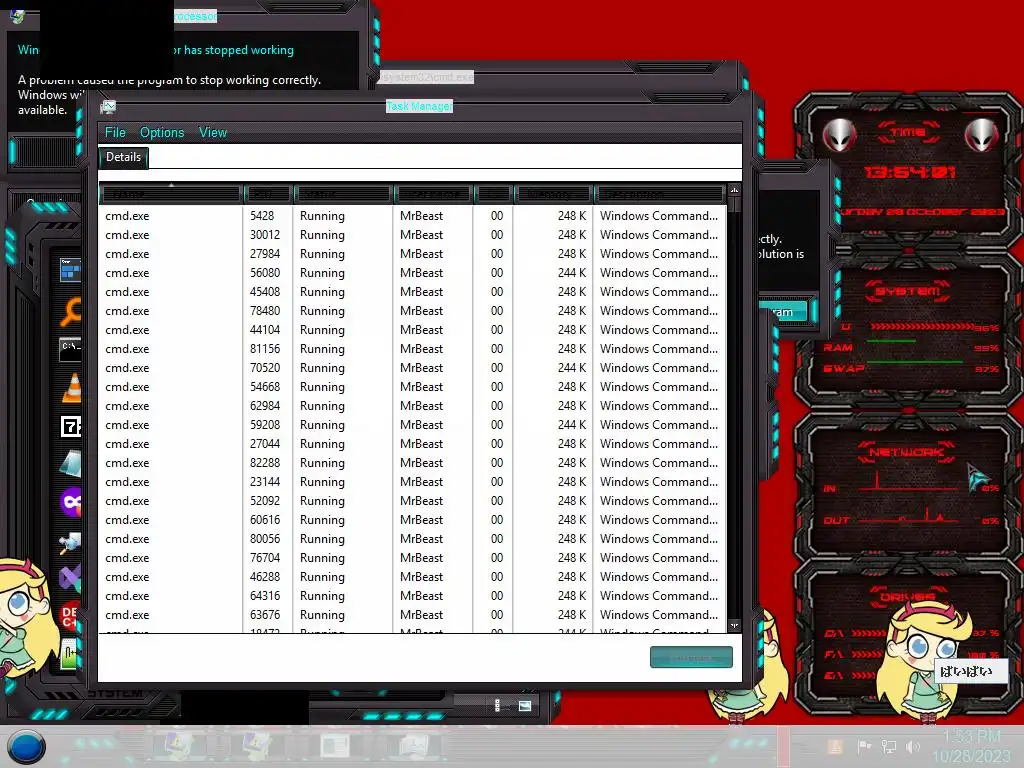Click the network tray icon
This screenshot has width=1024, height=768.
(889, 746)
